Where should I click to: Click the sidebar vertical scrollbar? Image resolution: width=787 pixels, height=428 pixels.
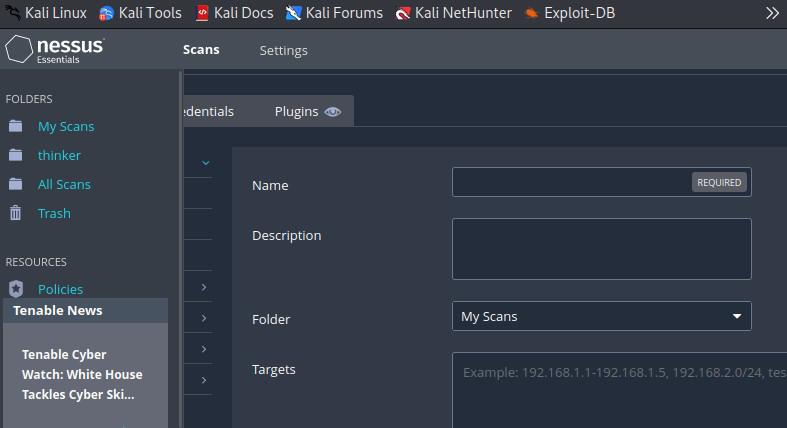coord(181,248)
